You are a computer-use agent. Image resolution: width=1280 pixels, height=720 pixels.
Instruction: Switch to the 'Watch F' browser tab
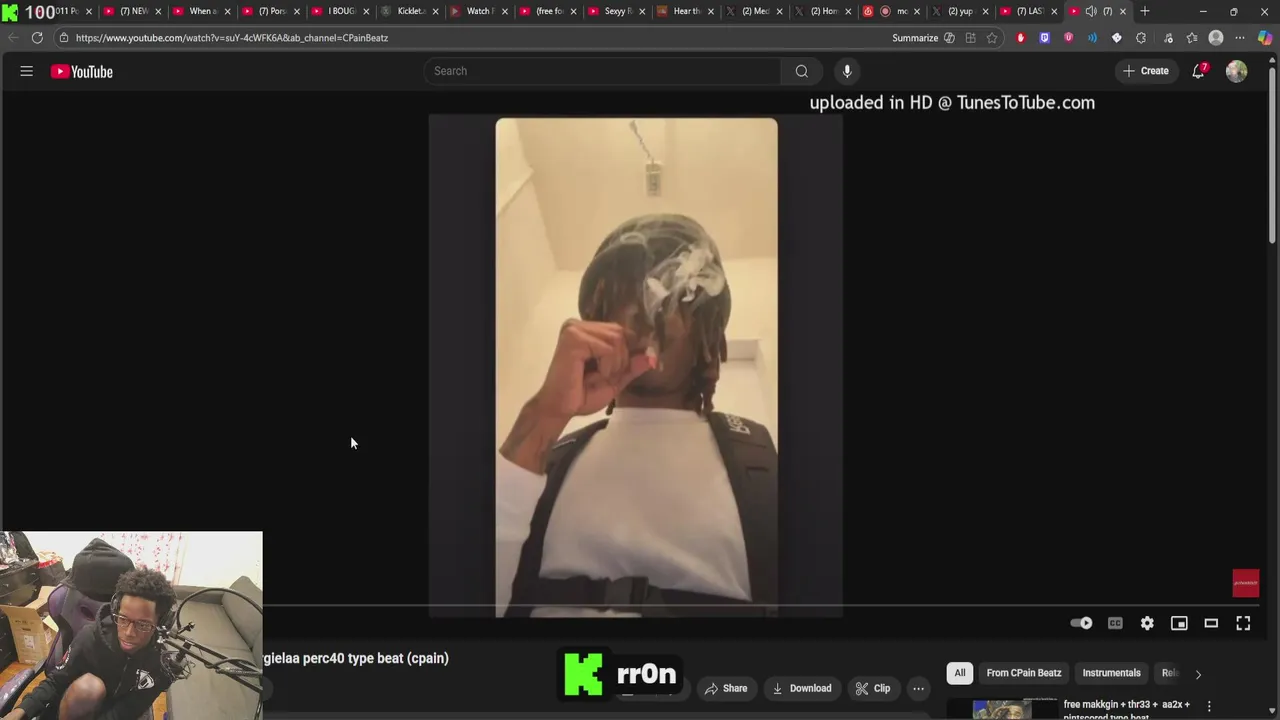(478, 11)
